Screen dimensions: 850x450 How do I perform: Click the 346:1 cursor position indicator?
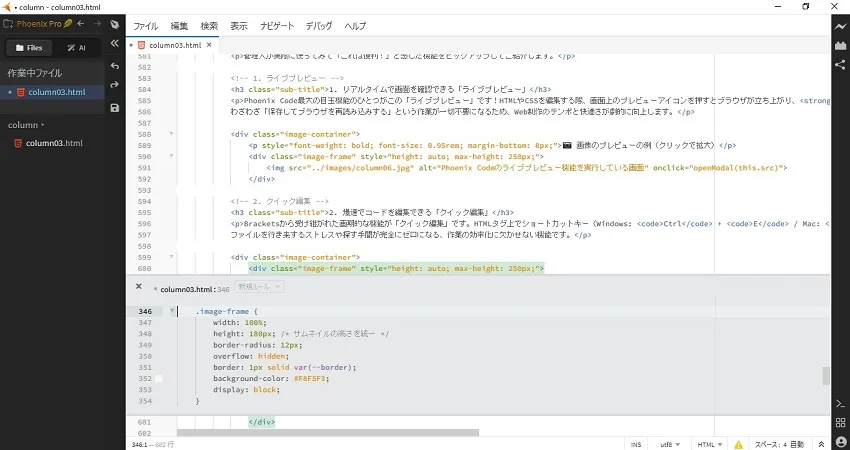pos(140,445)
